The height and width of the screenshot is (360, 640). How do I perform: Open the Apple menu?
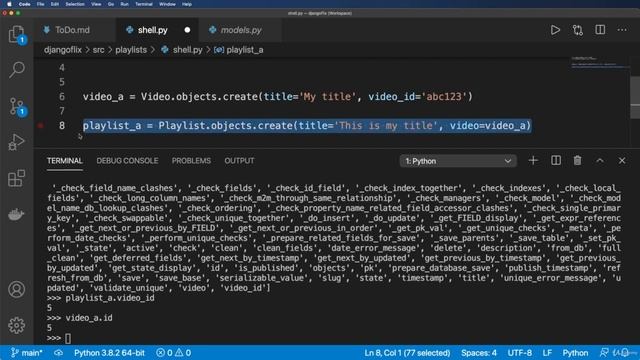9,4
